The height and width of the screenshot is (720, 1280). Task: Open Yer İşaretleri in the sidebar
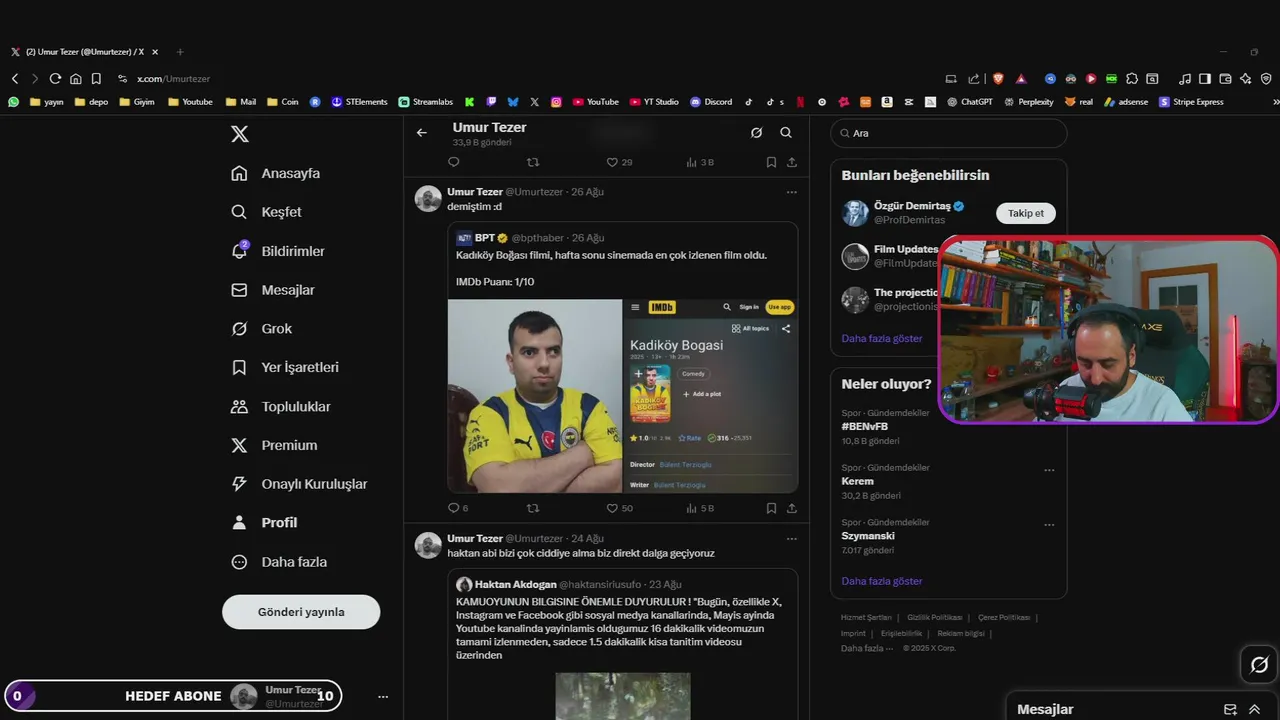tap(285, 367)
